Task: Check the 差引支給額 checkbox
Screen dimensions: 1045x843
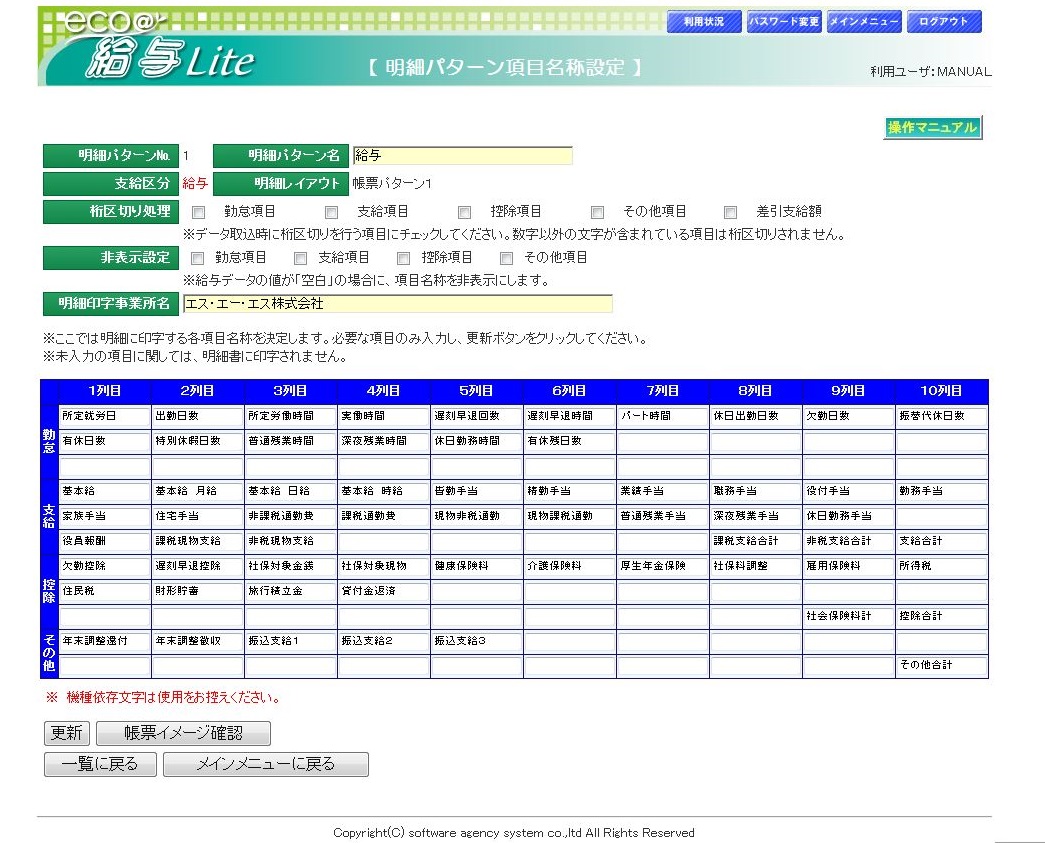Action: [x=731, y=212]
